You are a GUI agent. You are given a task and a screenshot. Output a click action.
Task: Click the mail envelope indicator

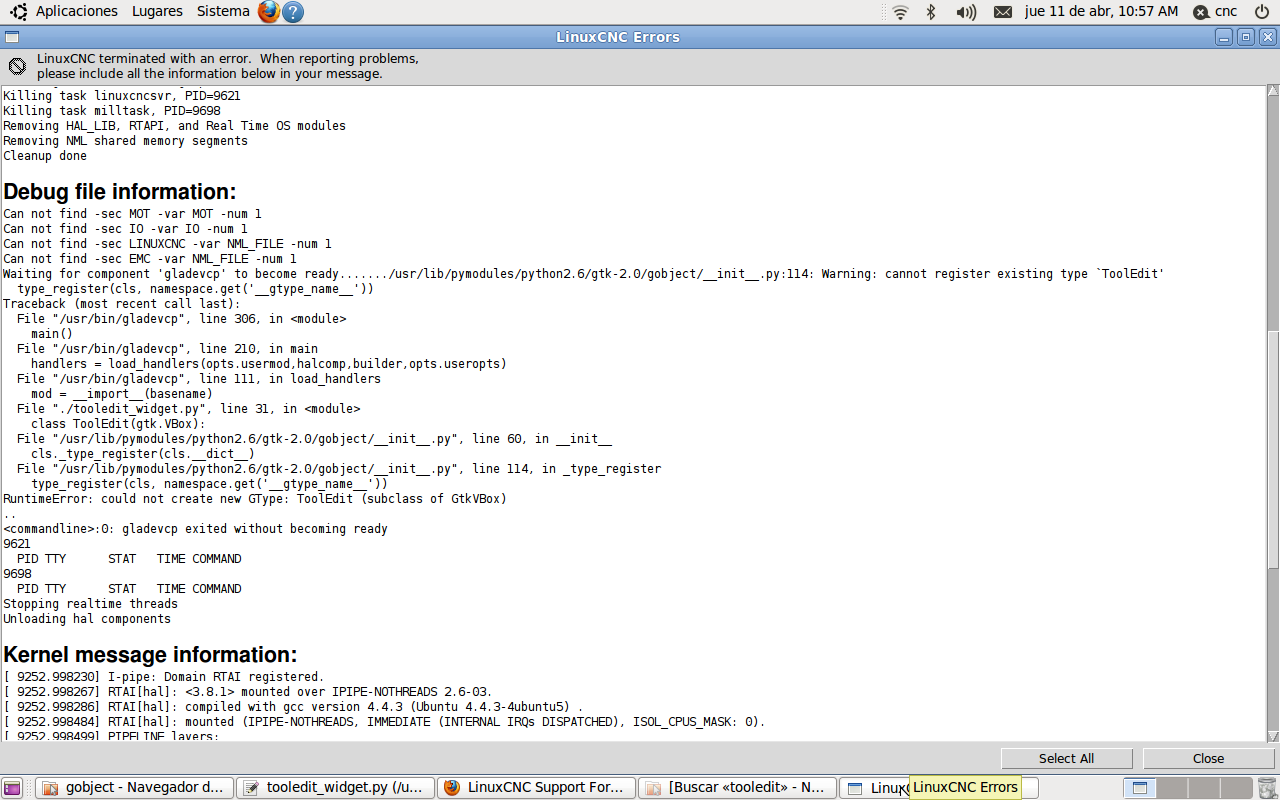pos(1003,12)
